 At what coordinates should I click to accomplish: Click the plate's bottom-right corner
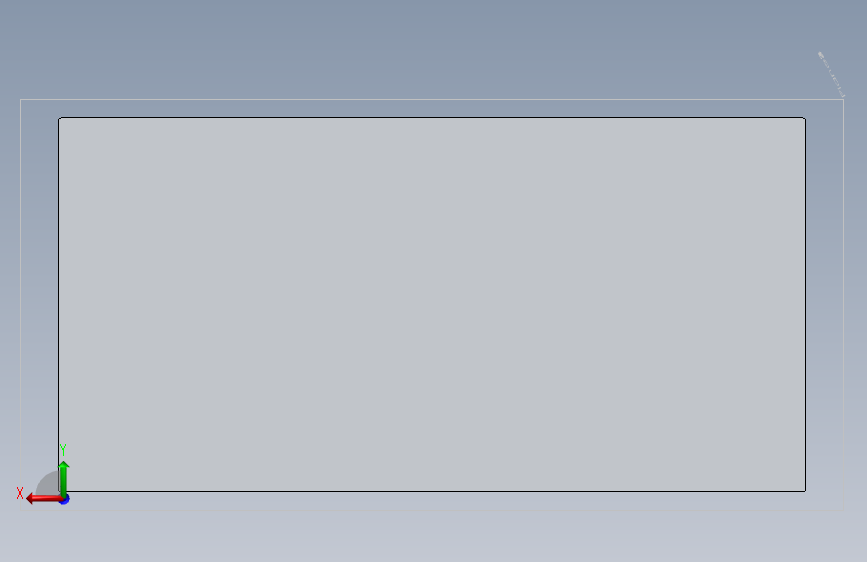pos(805,491)
